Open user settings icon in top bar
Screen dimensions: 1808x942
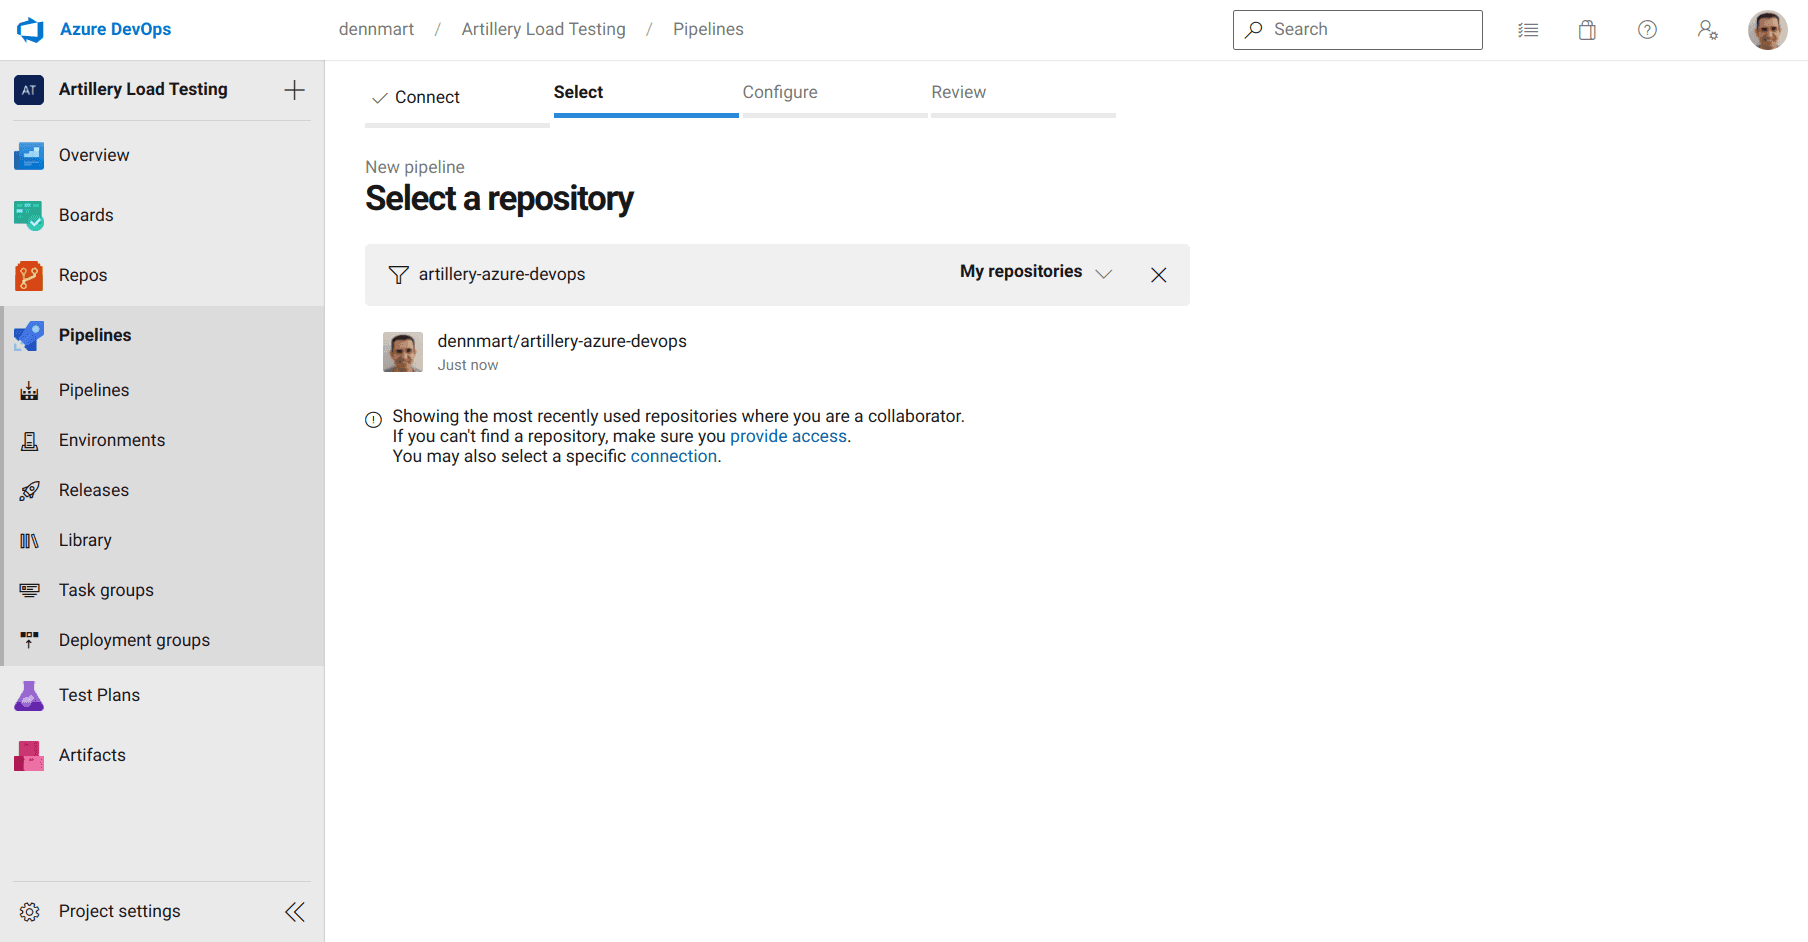[1708, 31]
